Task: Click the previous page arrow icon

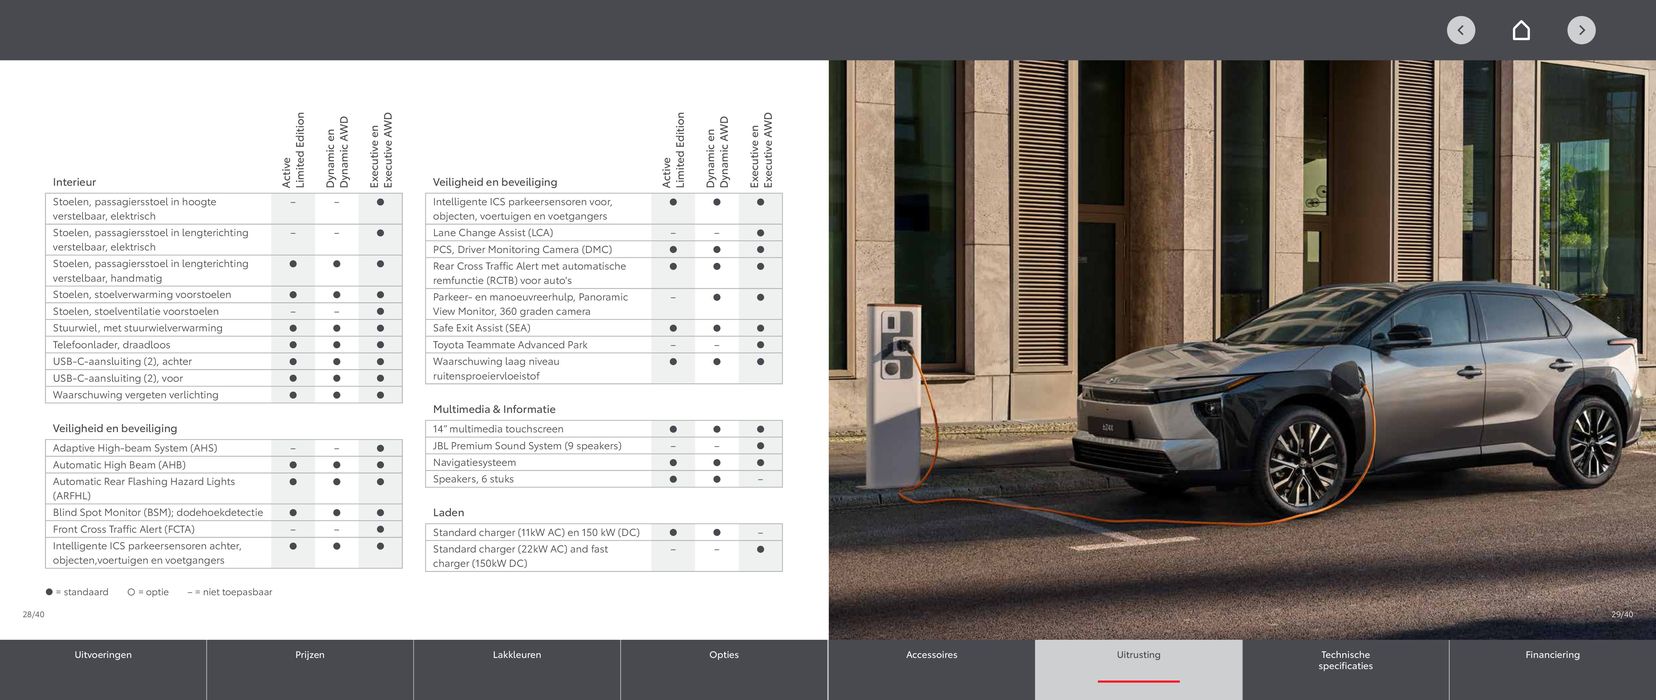Action: [1460, 30]
